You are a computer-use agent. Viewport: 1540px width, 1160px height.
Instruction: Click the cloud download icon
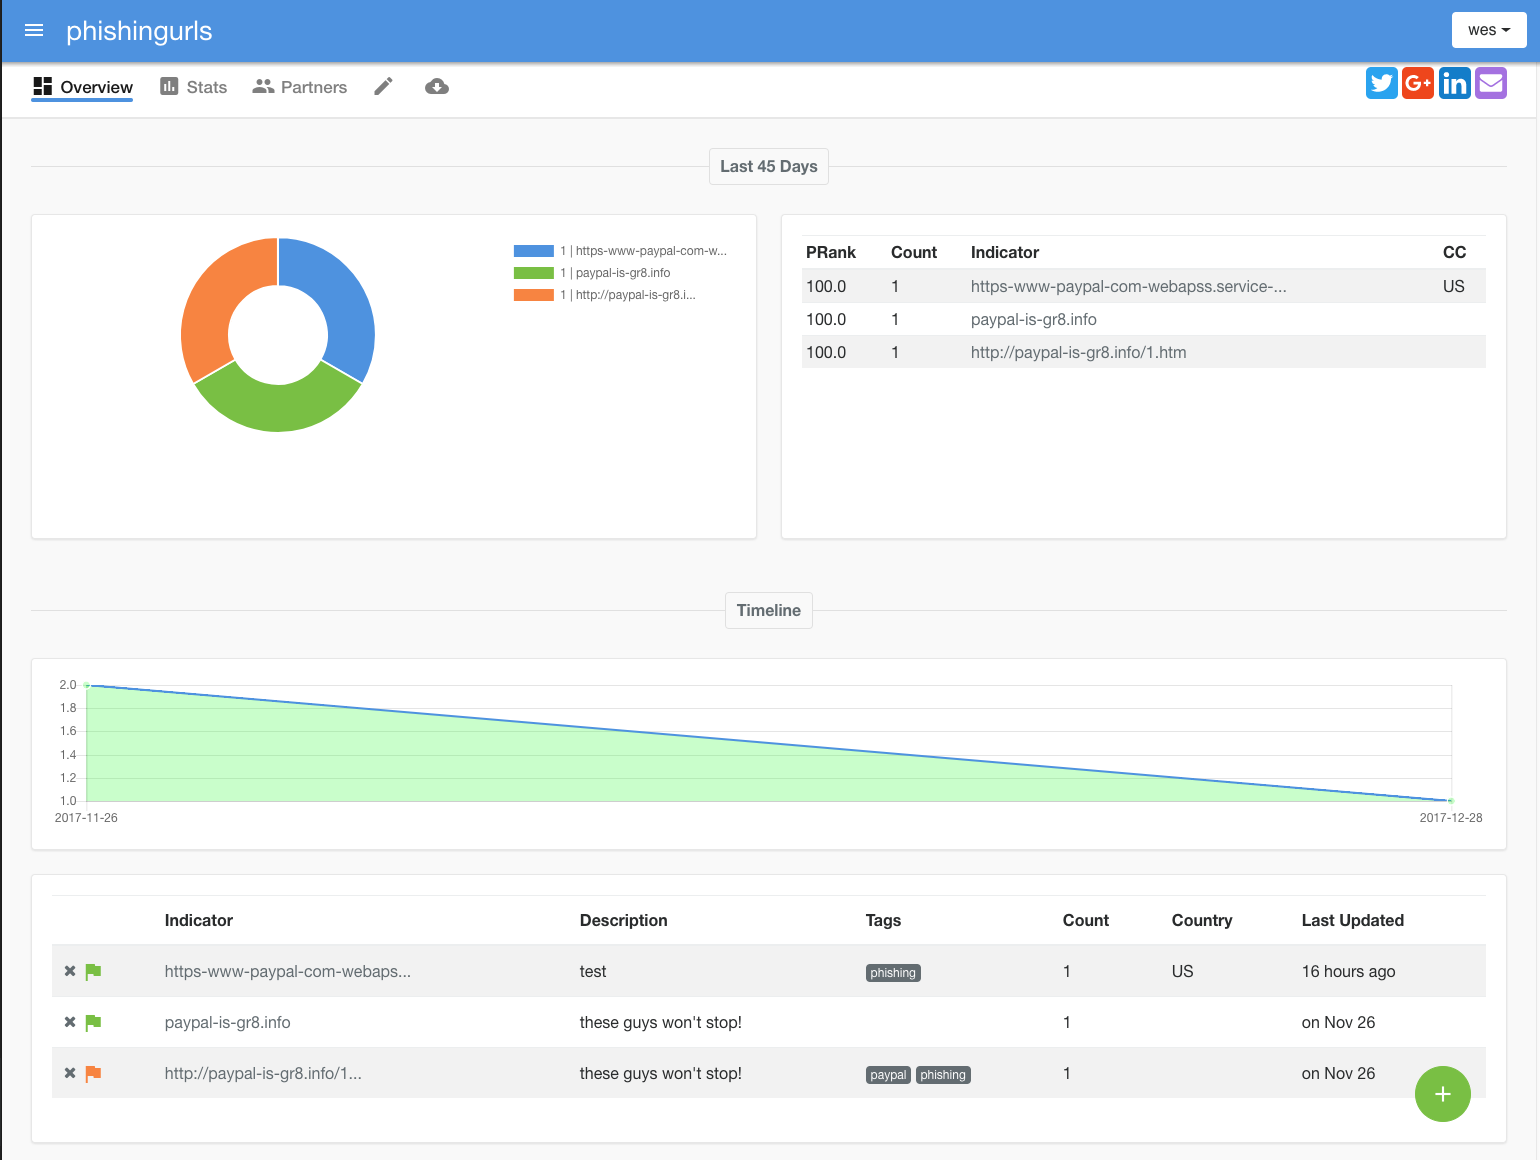[437, 87]
